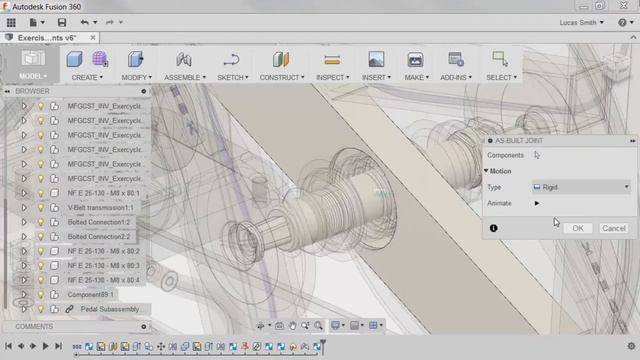Toggle visibility bulb for Bolted Connection2:2
The image size is (640, 360).
pos(40,236)
